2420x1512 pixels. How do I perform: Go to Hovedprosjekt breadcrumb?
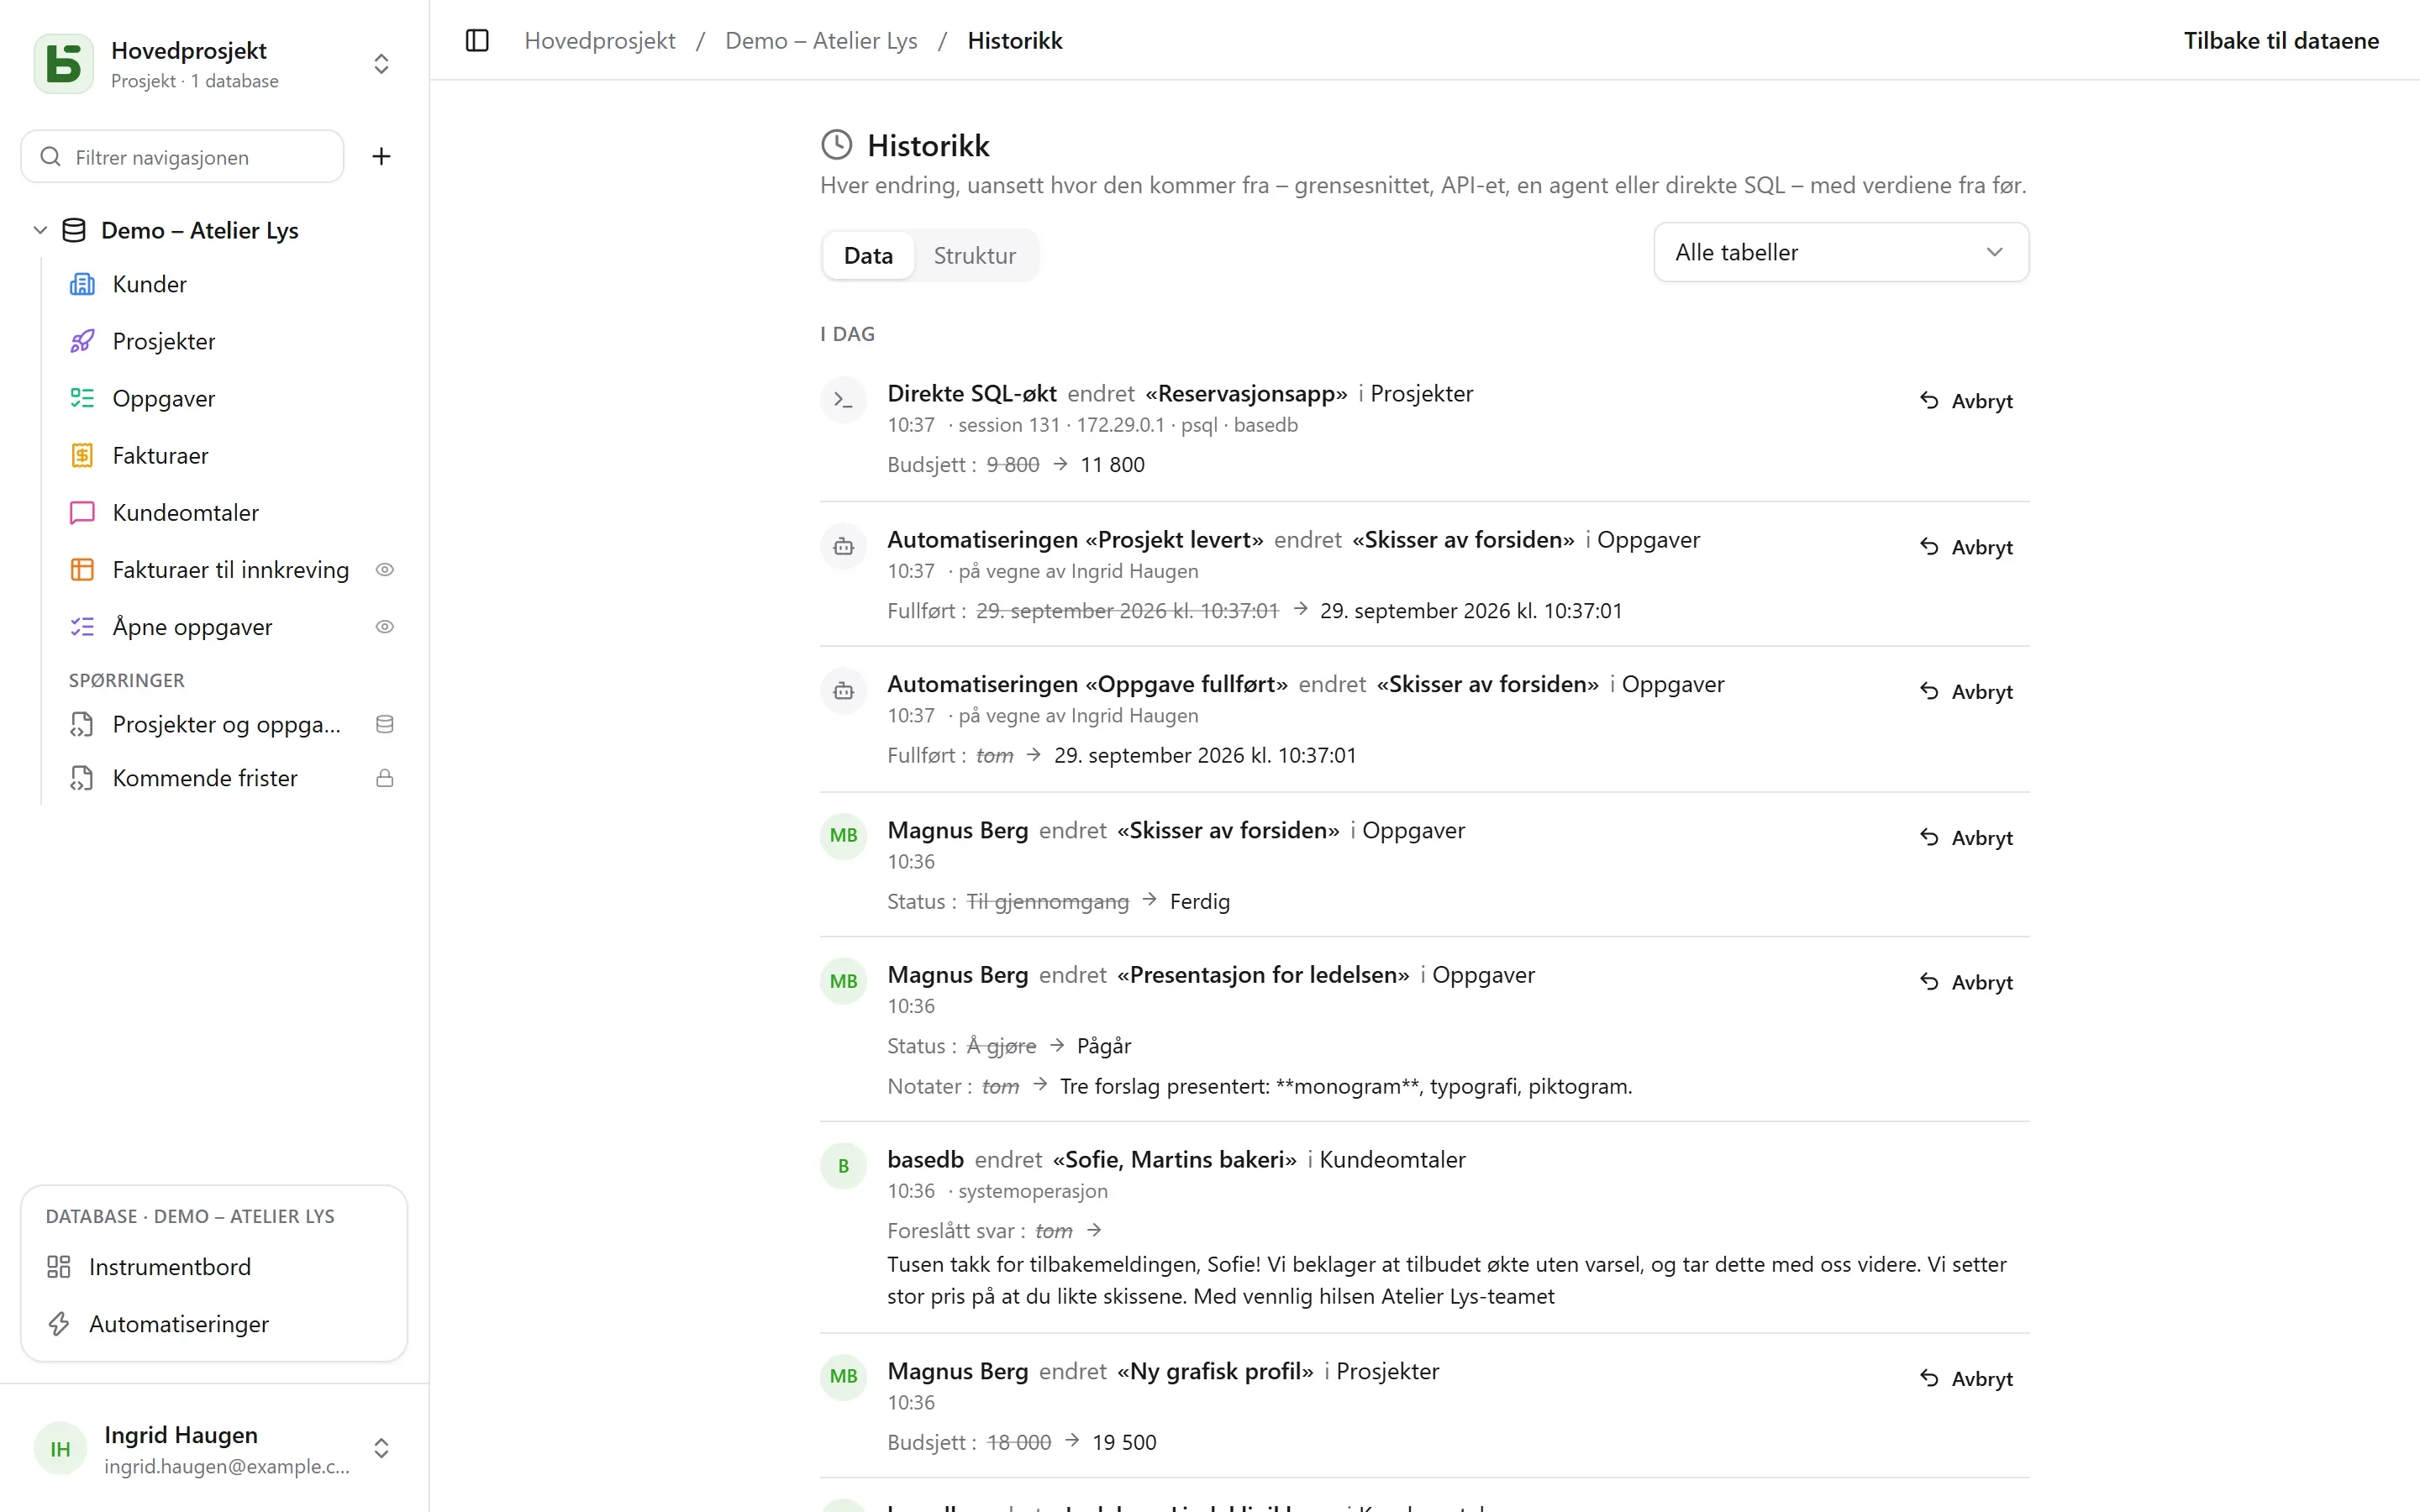pyautogui.click(x=599, y=41)
